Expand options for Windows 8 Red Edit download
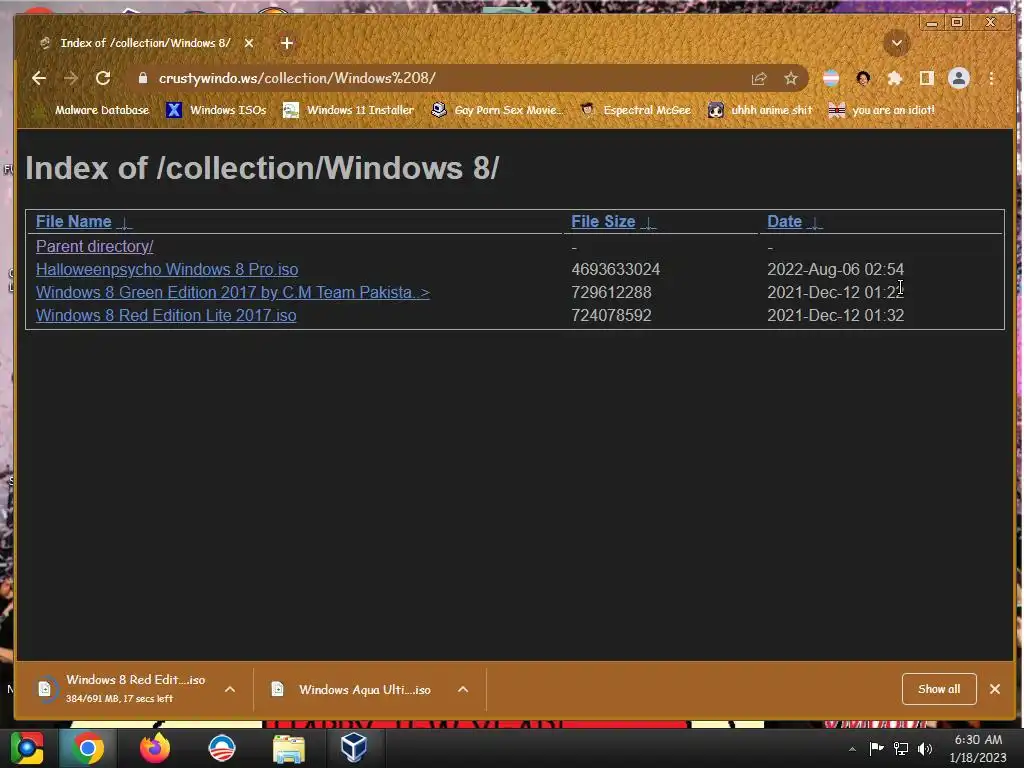The image size is (1024, 768). tap(230, 689)
